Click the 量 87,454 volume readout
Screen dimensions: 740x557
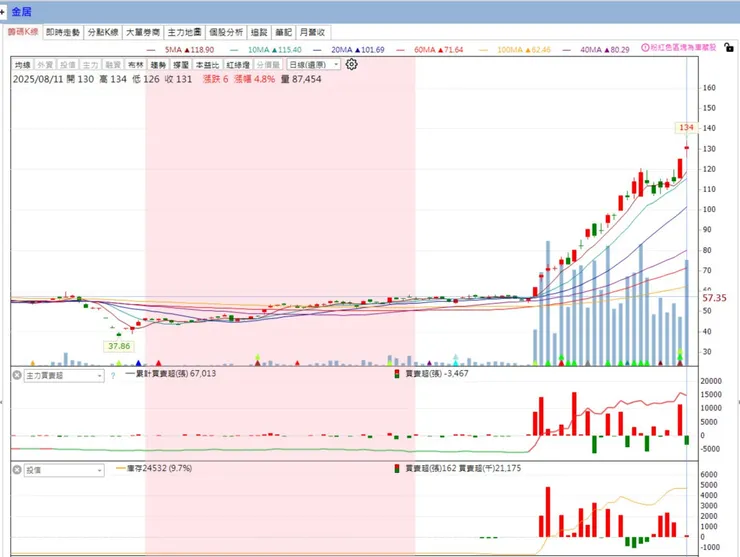[x=301, y=79]
